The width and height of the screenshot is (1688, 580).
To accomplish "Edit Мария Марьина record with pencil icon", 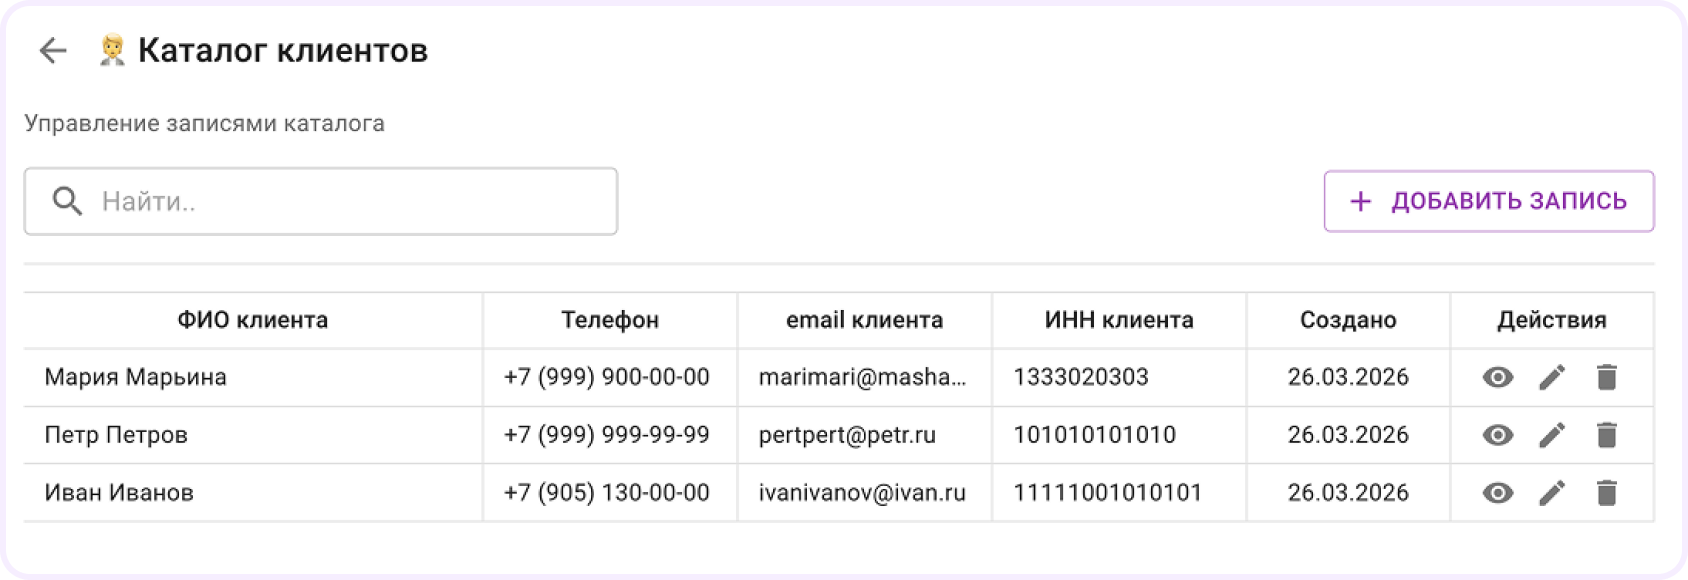I will coord(1552,377).
